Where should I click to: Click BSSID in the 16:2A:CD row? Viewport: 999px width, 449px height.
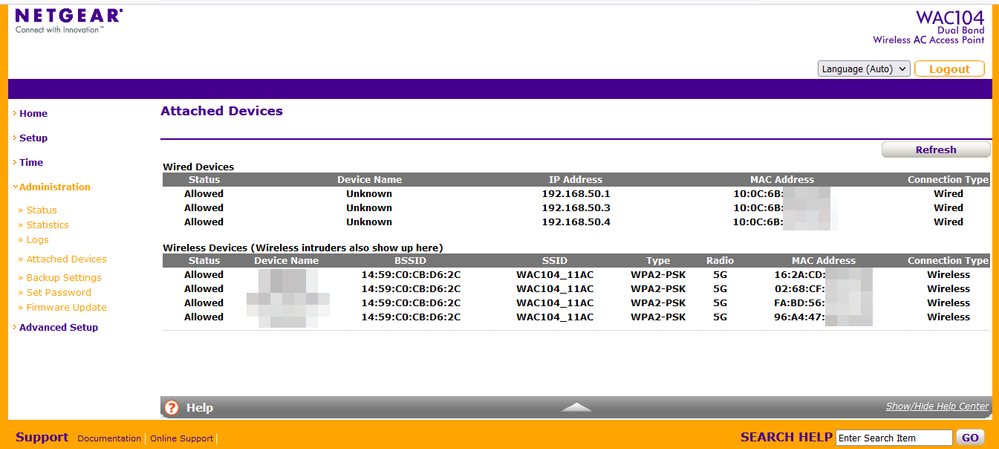(x=410, y=274)
